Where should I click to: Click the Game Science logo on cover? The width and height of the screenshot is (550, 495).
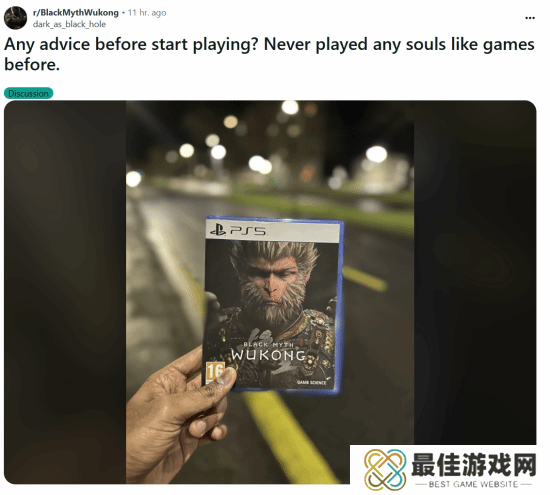tap(313, 382)
